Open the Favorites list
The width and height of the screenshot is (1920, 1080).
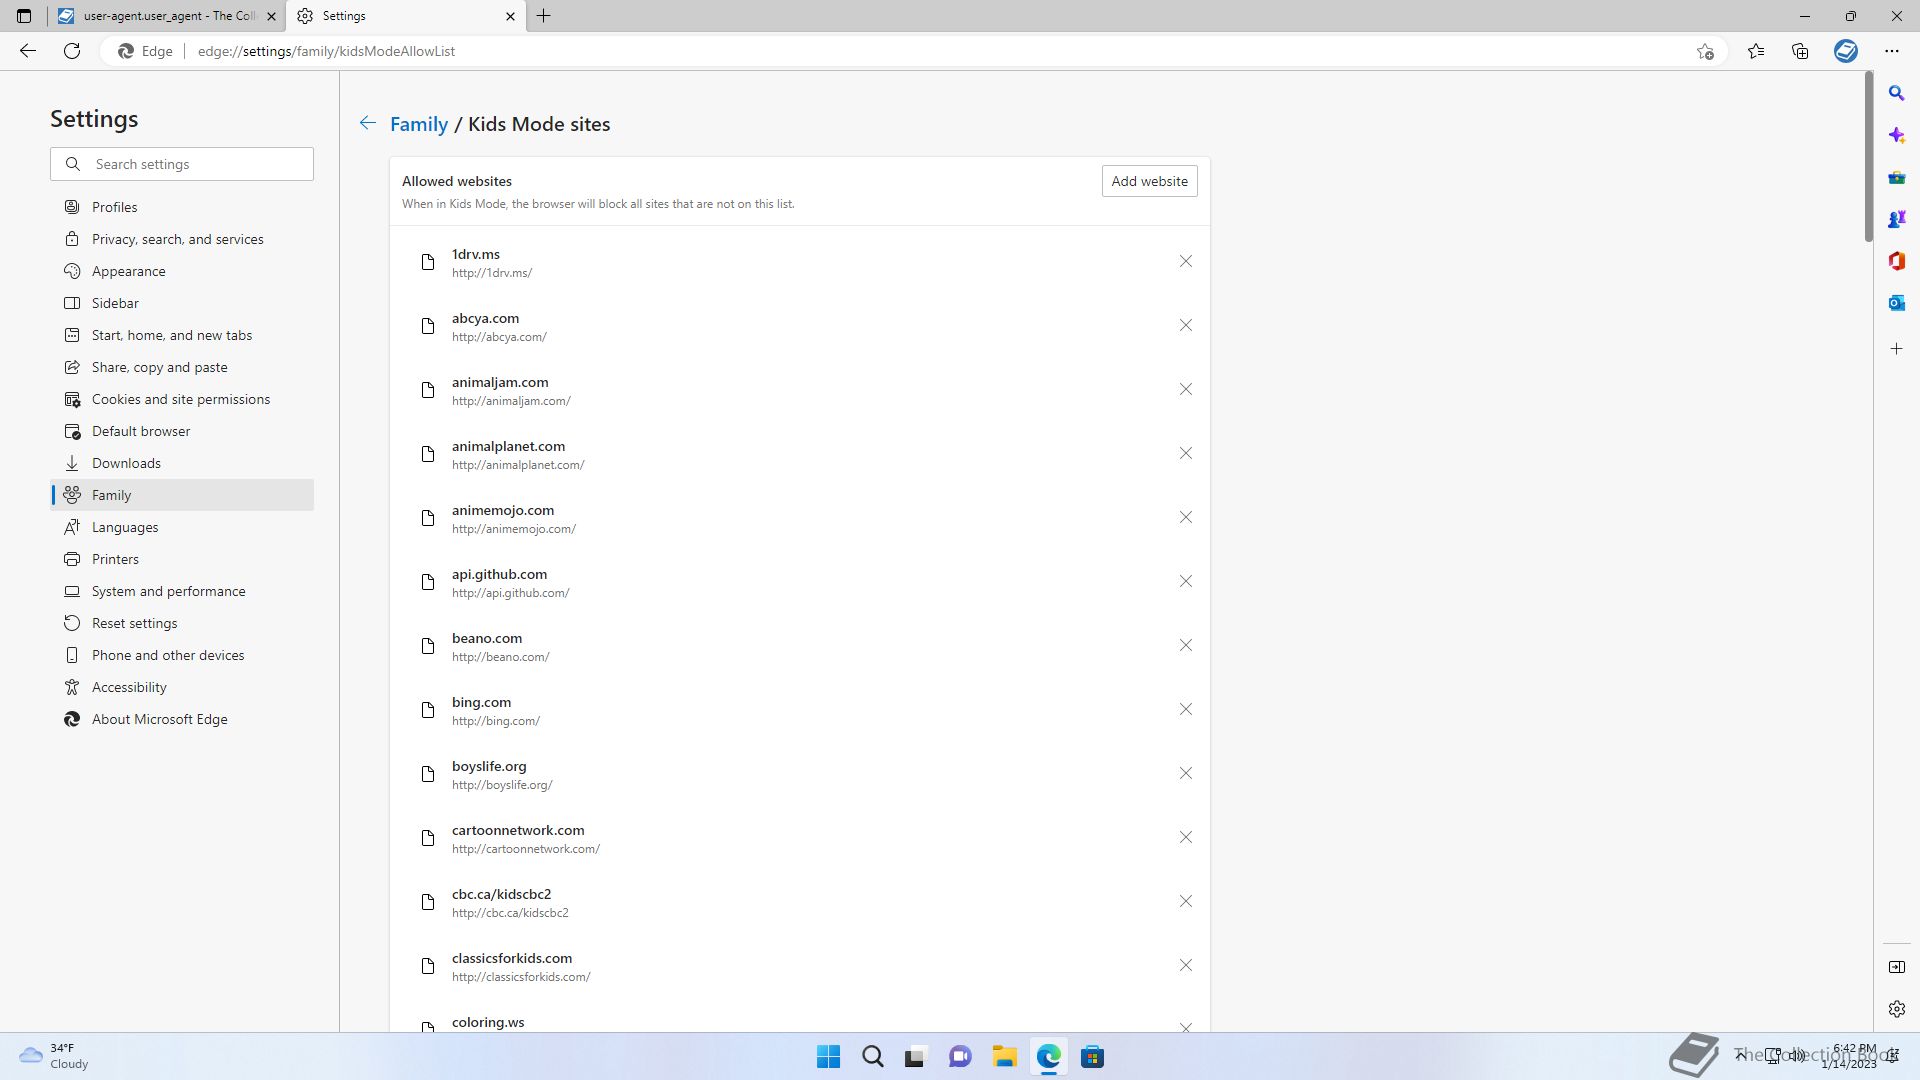tap(1756, 51)
